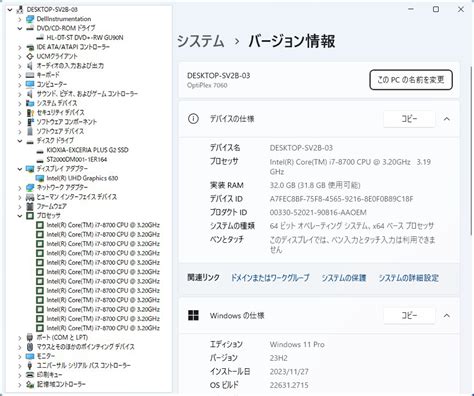Click the バージョン value 23H2
The width and height of the screenshot is (474, 396).
click(279, 358)
